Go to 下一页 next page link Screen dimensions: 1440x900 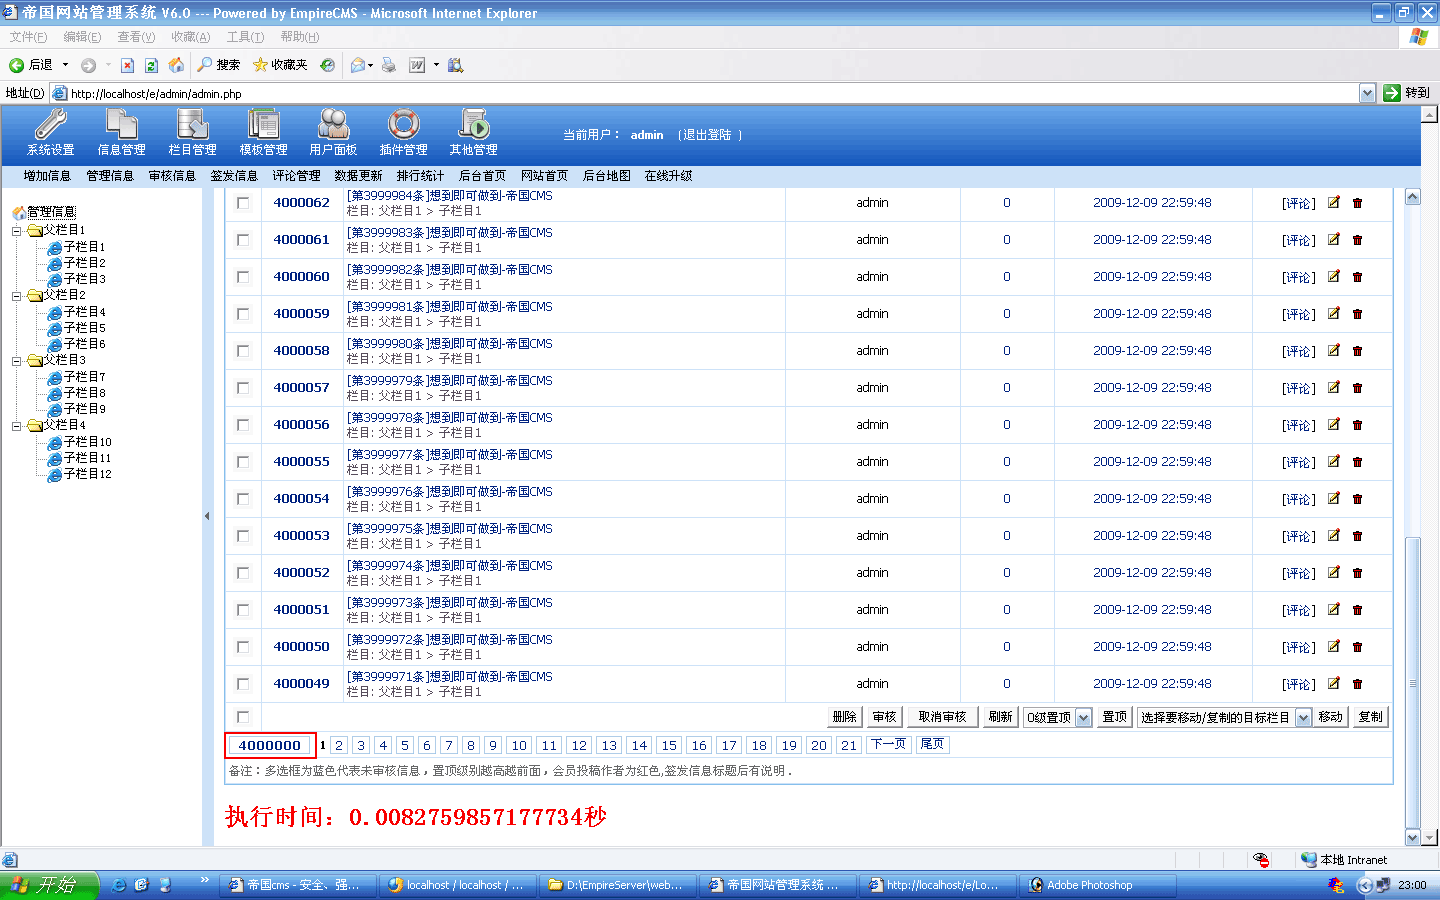tap(888, 744)
